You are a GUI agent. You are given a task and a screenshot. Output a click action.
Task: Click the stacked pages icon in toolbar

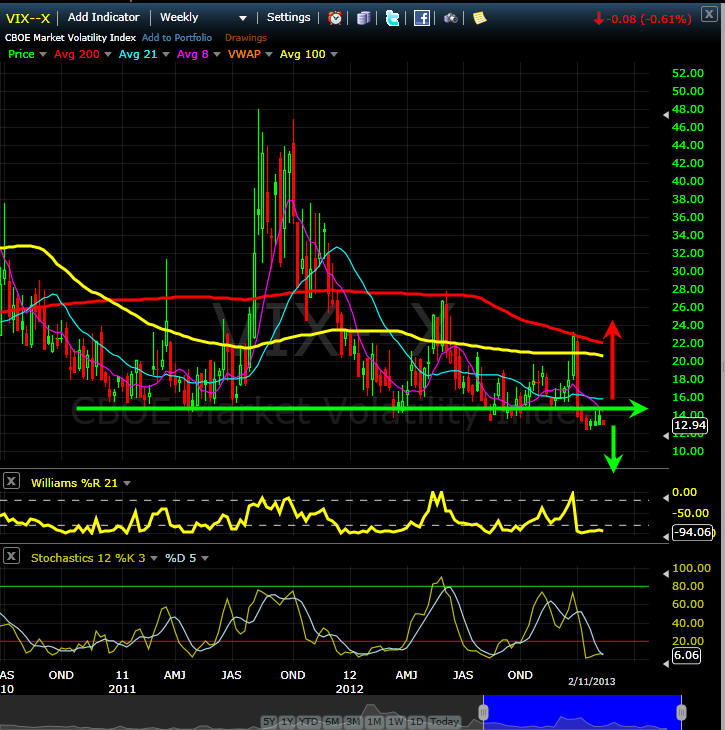pos(364,18)
